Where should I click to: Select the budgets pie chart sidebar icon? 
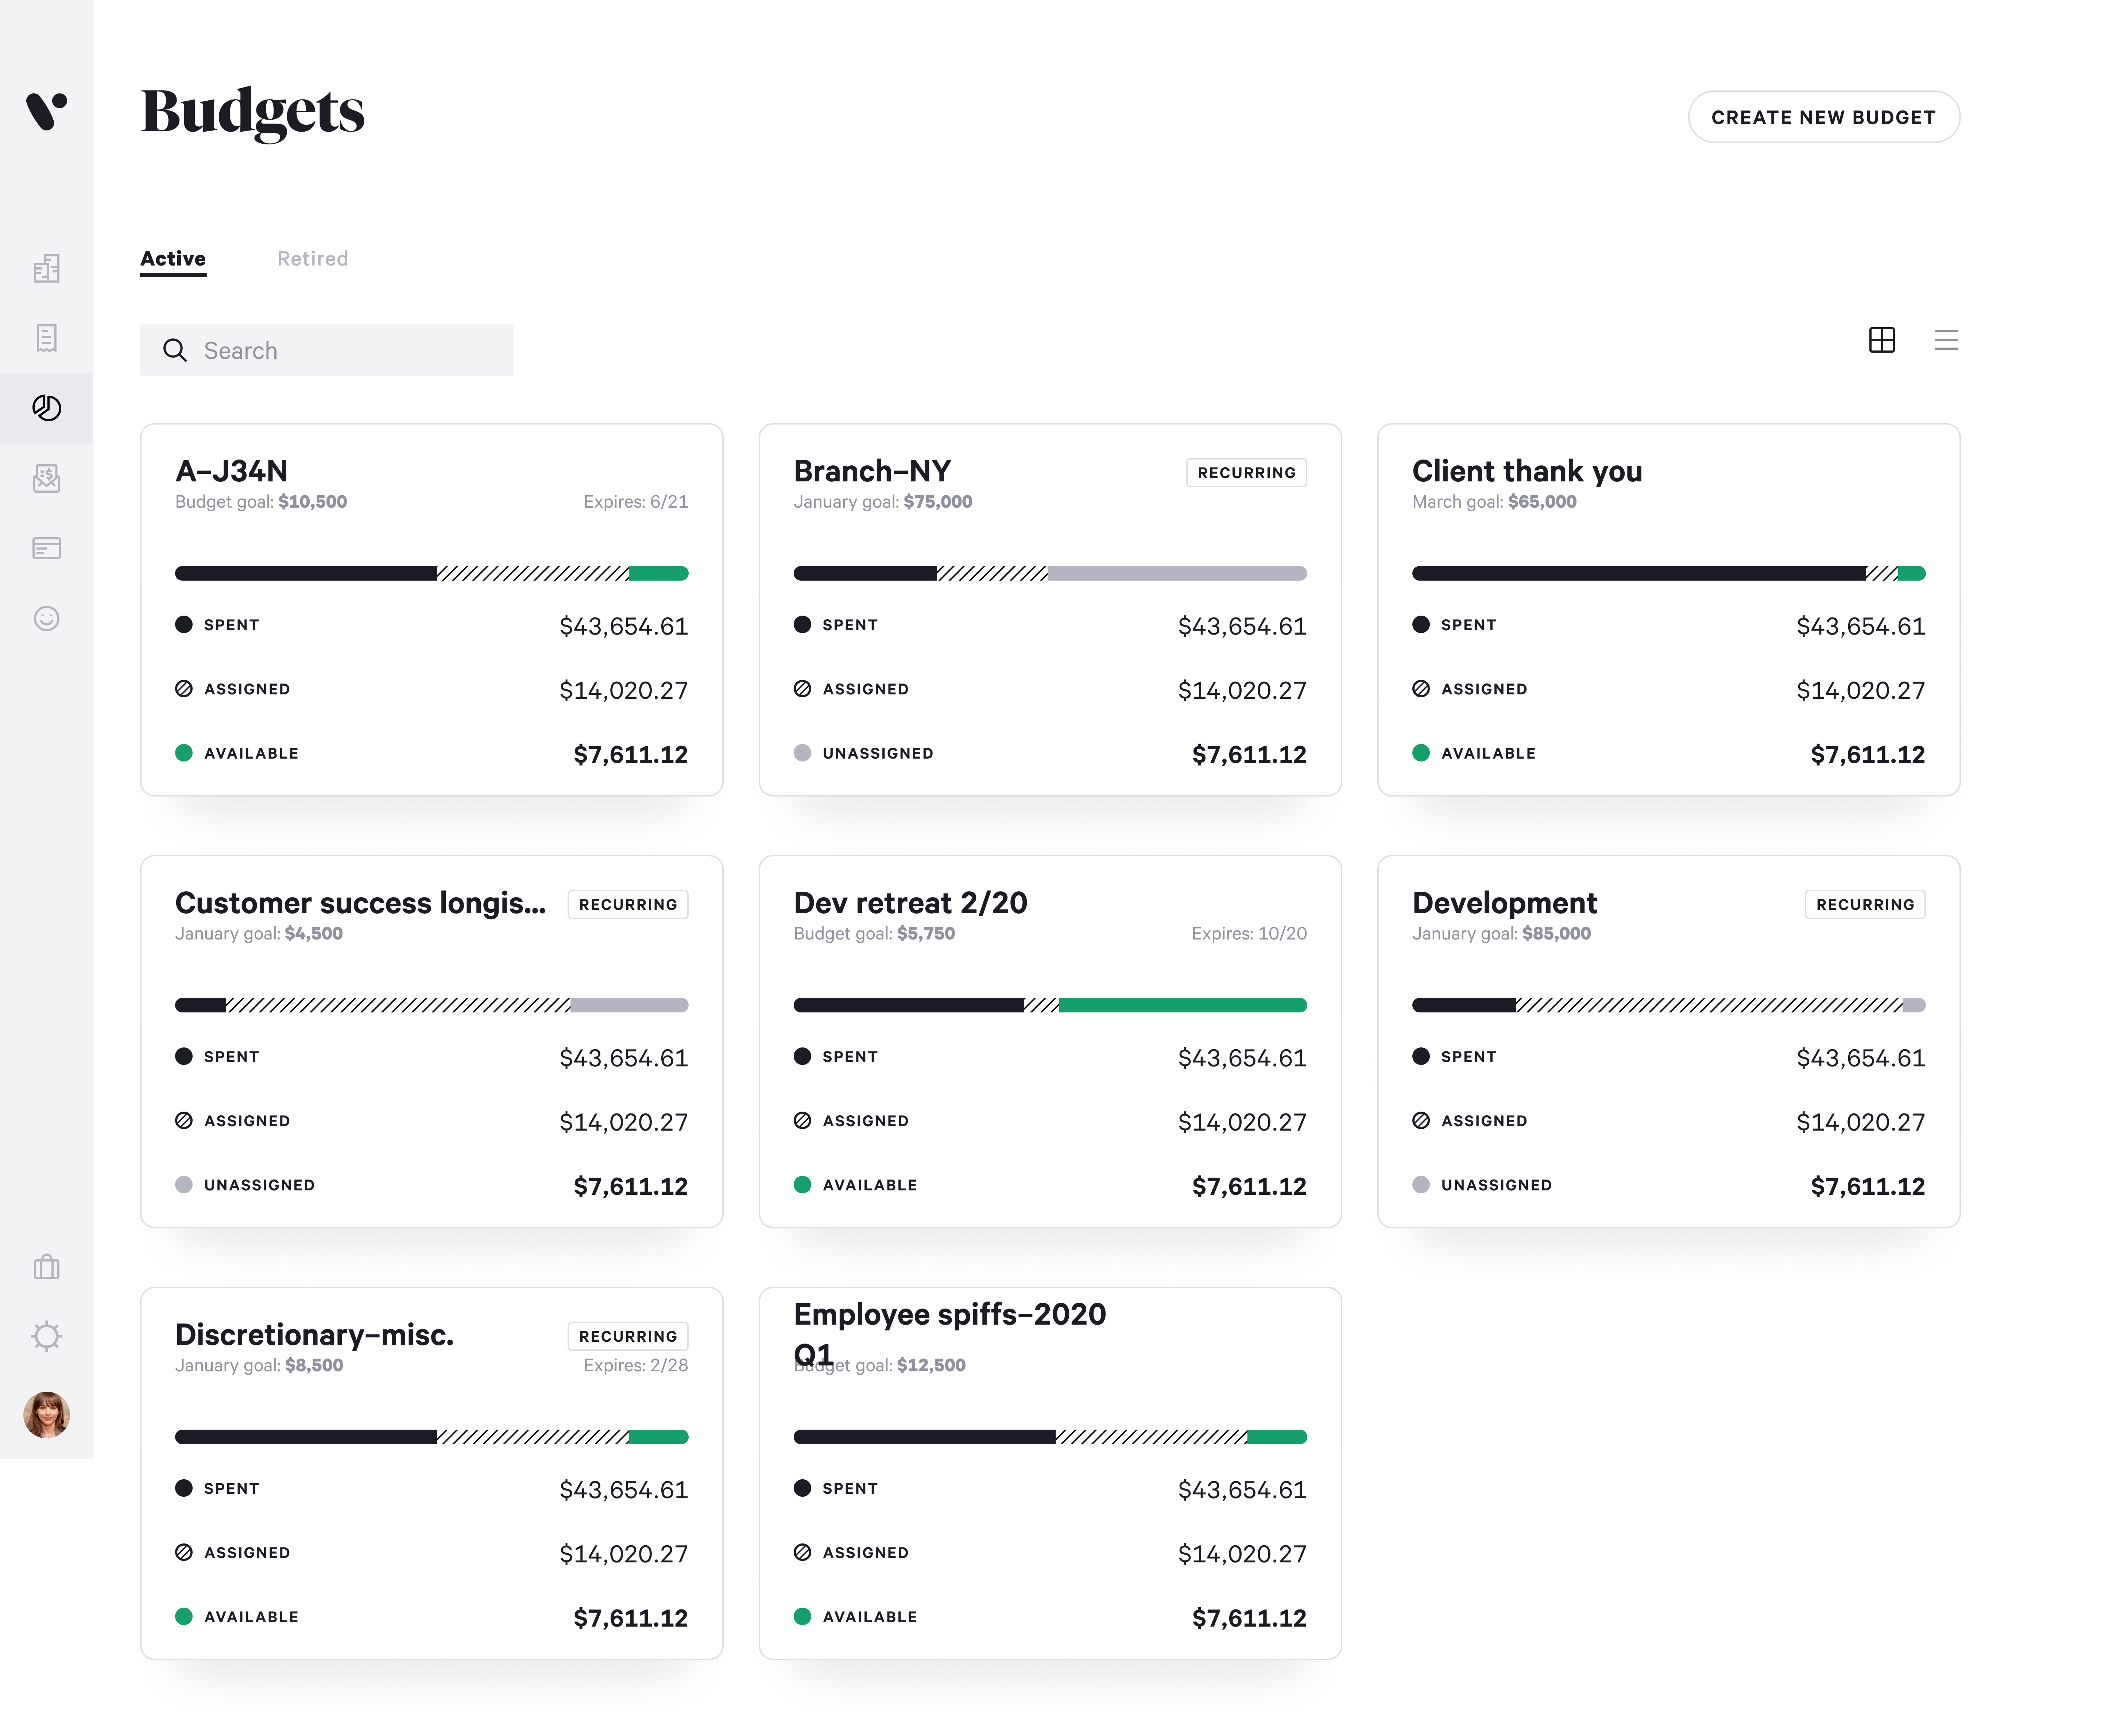click(46, 408)
